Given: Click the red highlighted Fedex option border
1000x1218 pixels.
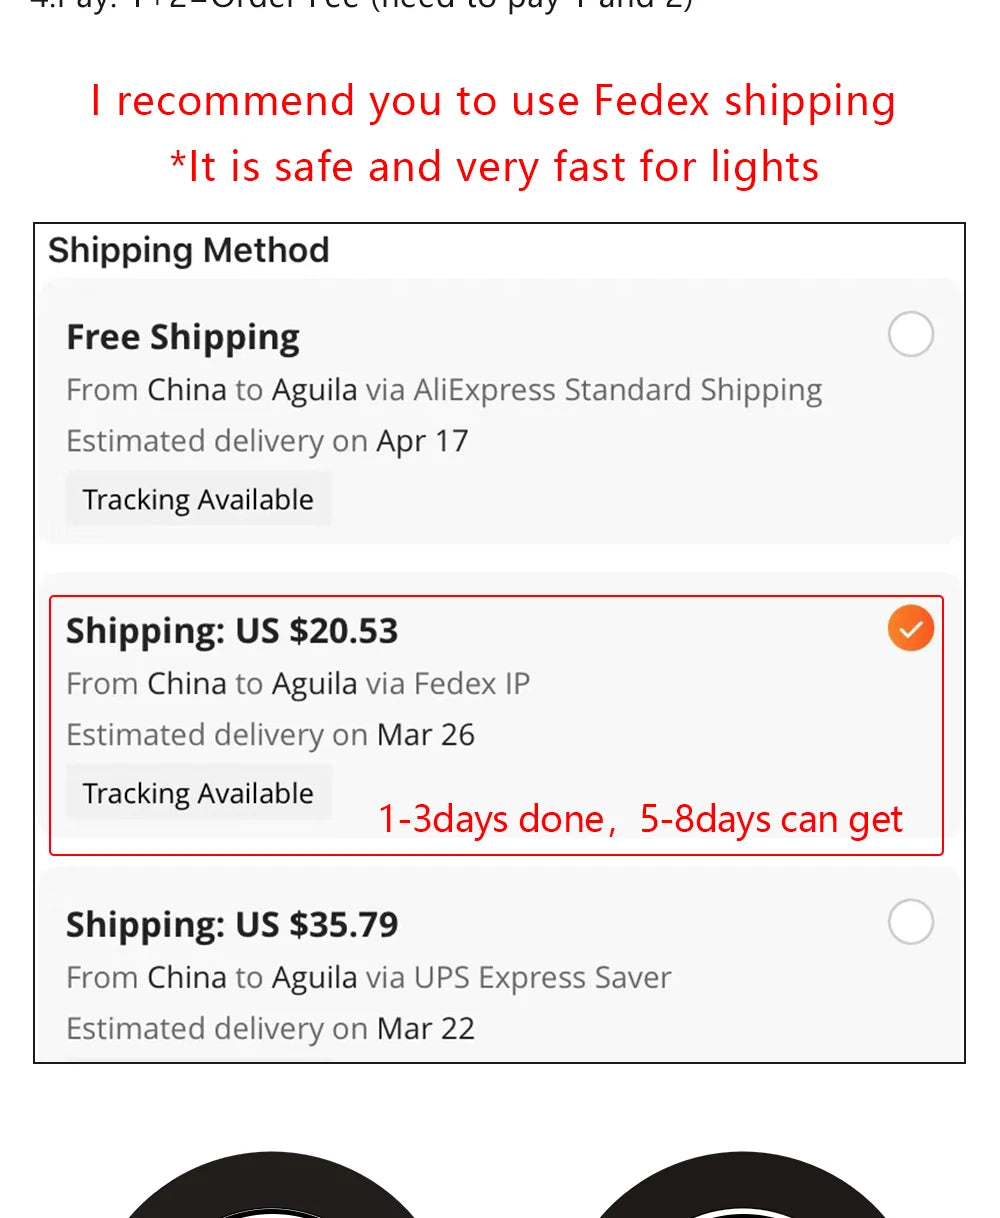Looking at the screenshot, I should [x=497, y=598].
